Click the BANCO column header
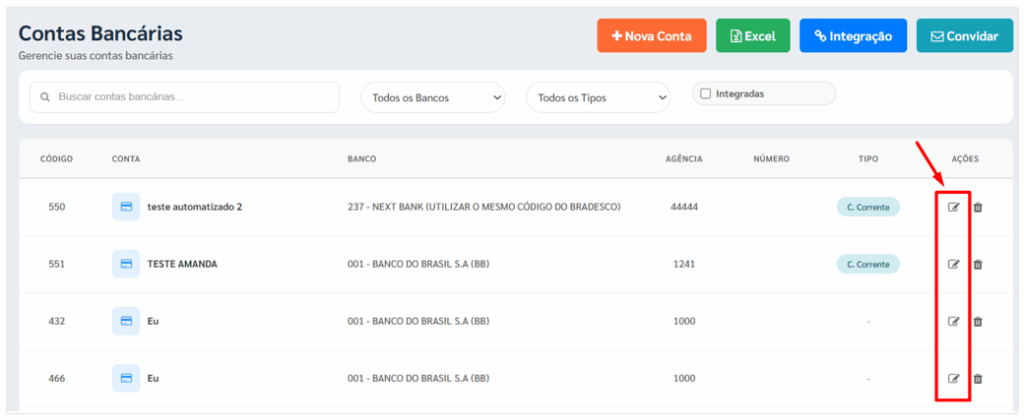This screenshot has height=420, width=1024. coord(361,159)
